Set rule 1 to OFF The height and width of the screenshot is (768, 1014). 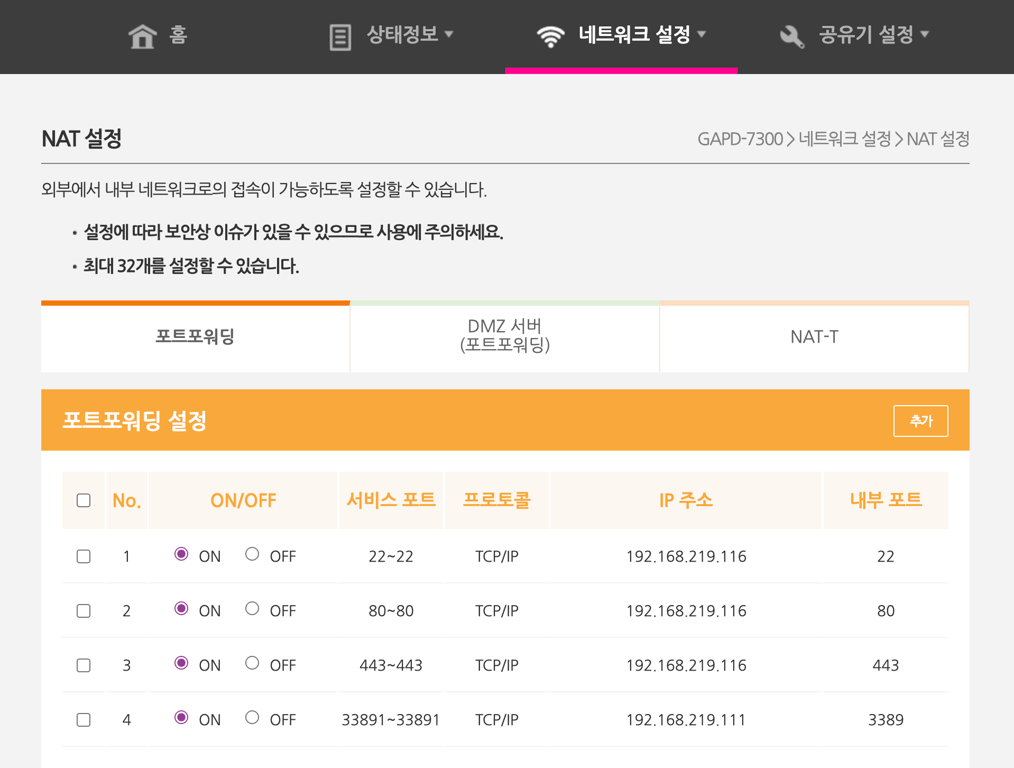[x=252, y=554]
